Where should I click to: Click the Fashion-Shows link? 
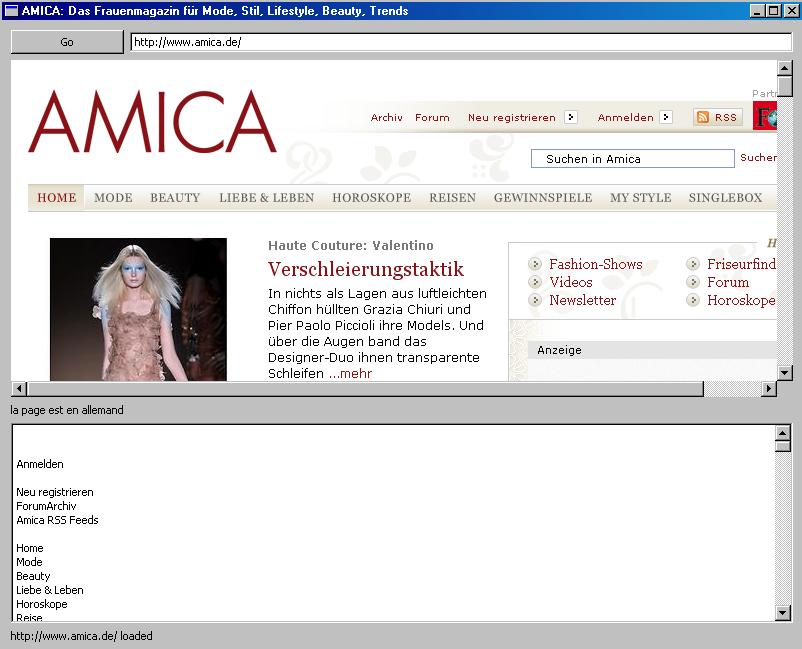[596, 264]
